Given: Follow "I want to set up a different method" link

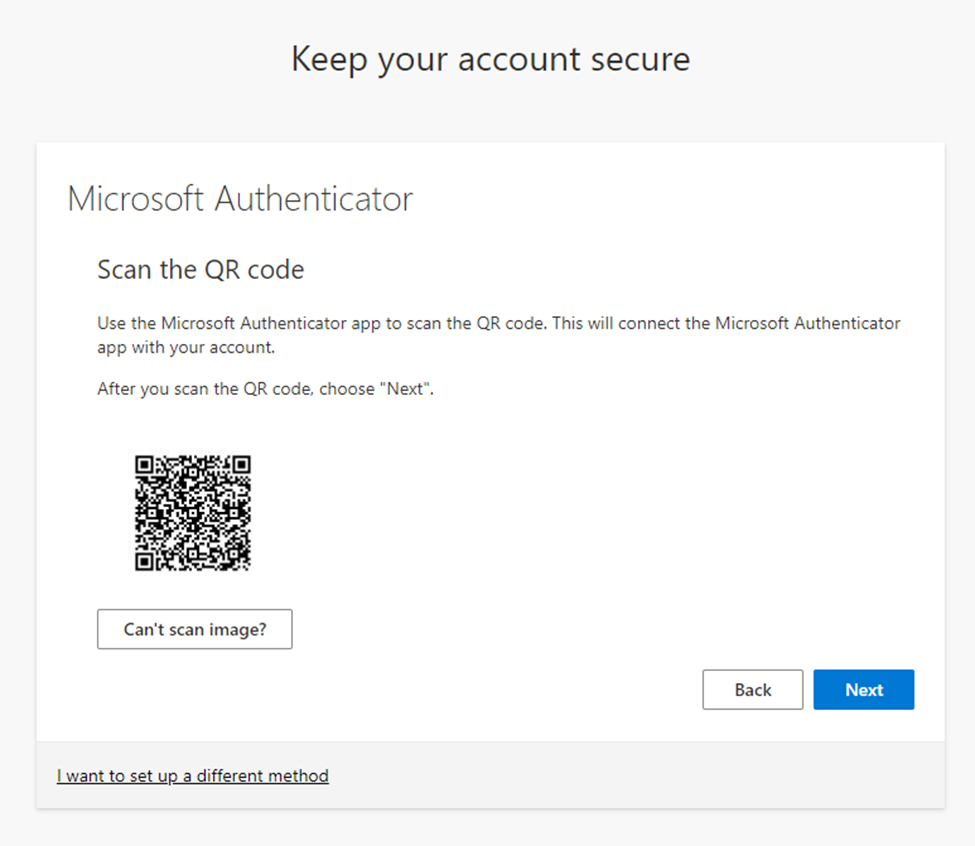Looking at the screenshot, I should 193,776.
